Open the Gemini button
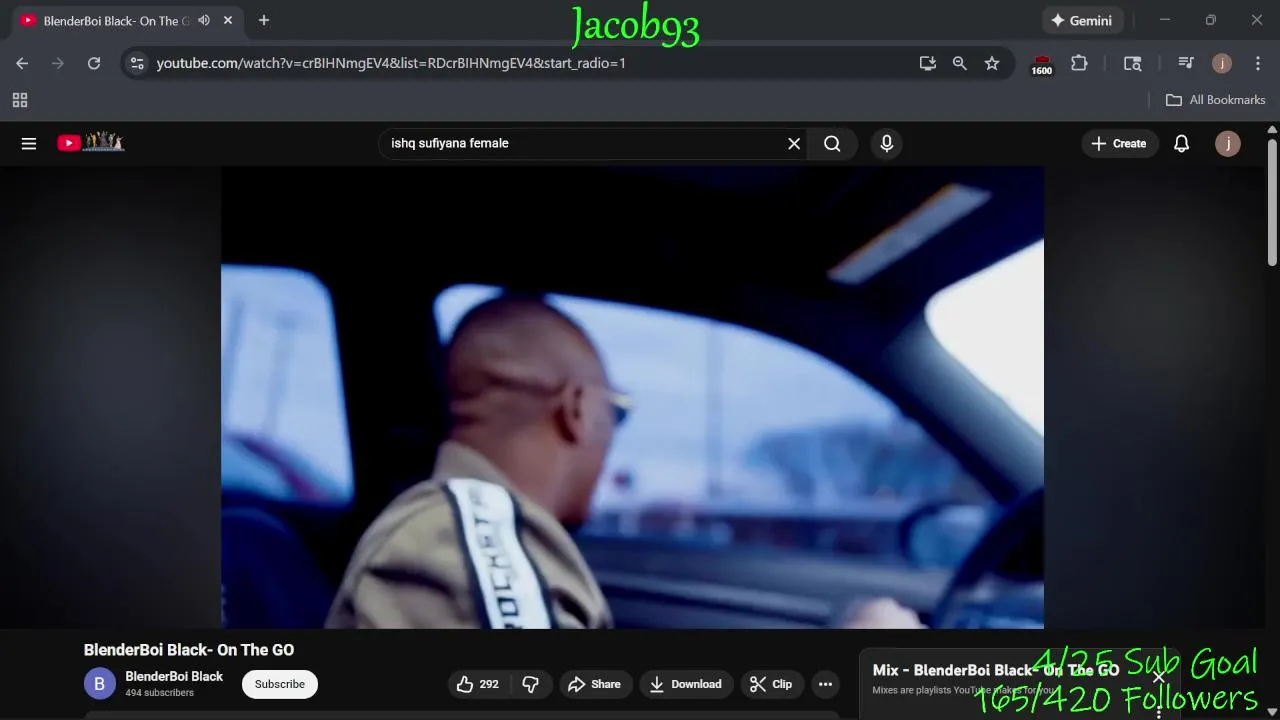Image resolution: width=1280 pixels, height=720 pixels. 1082,20
